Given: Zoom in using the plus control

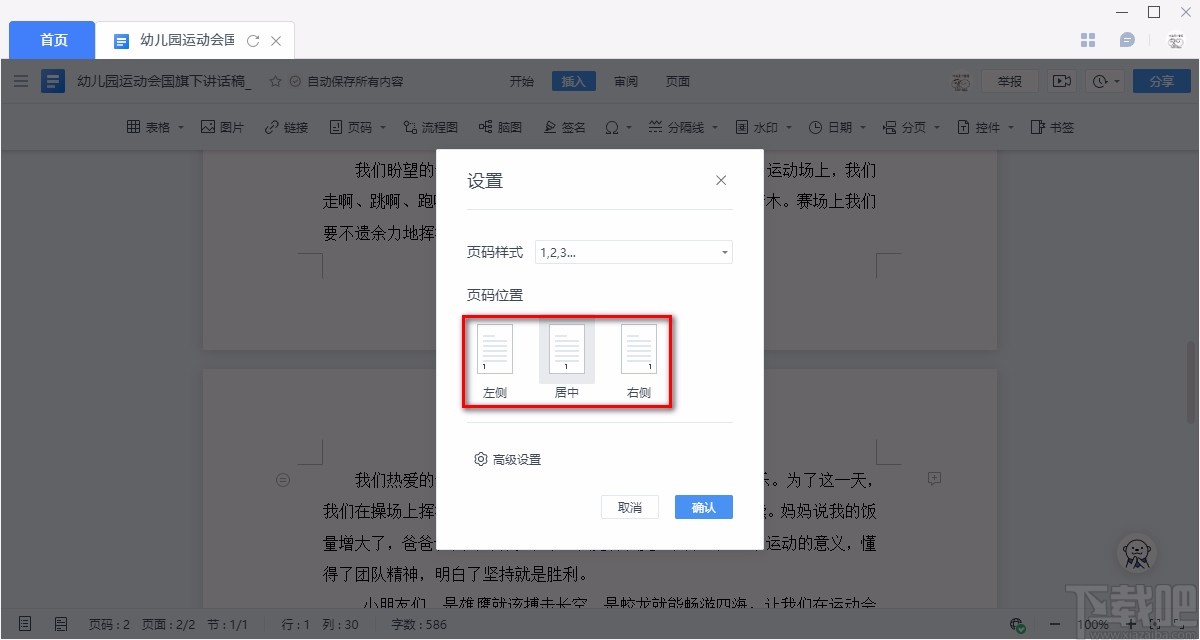Looking at the screenshot, I should pyautogui.click(x=1131, y=623).
